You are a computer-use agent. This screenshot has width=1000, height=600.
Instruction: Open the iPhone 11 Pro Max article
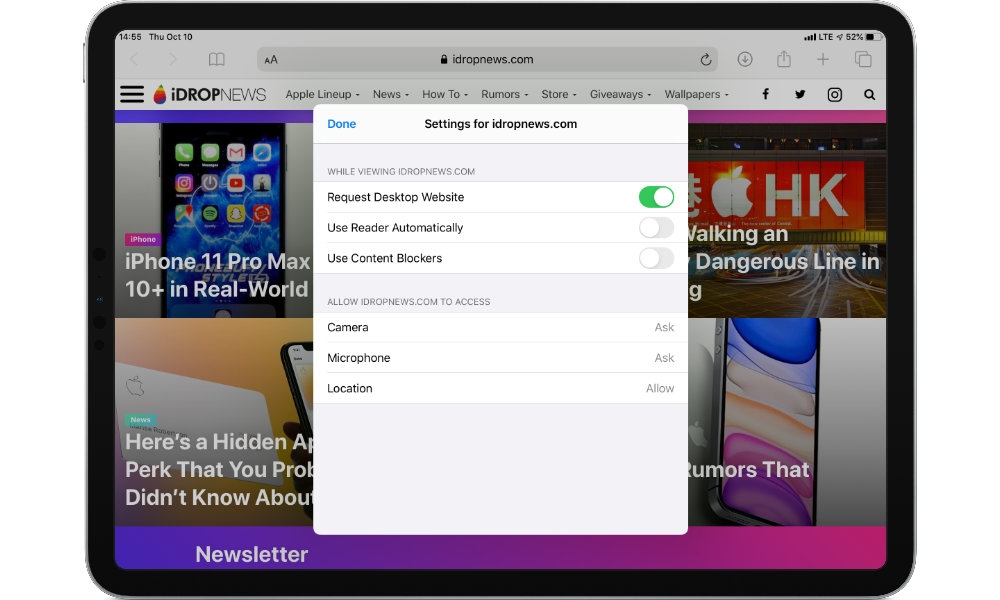tap(214, 220)
